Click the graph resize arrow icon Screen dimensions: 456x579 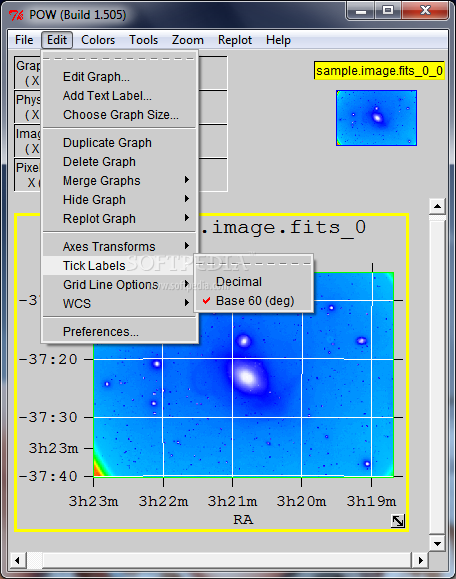pyautogui.click(x=398, y=521)
